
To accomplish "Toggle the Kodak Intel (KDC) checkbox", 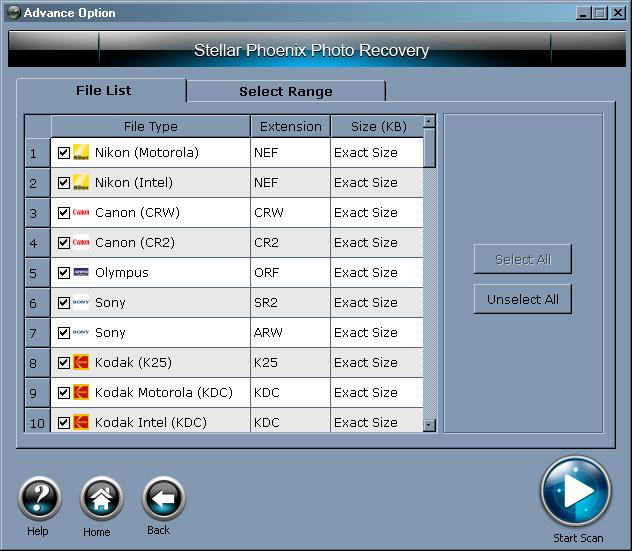I will point(64,423).
